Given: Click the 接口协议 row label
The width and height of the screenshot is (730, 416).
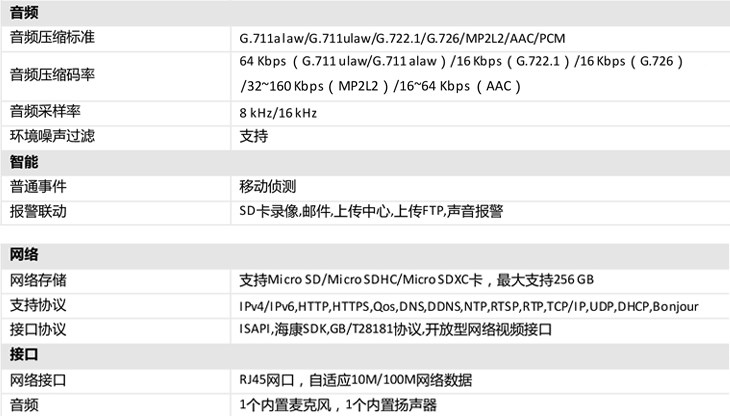Looking at the screenshot, I should point(38,329).
